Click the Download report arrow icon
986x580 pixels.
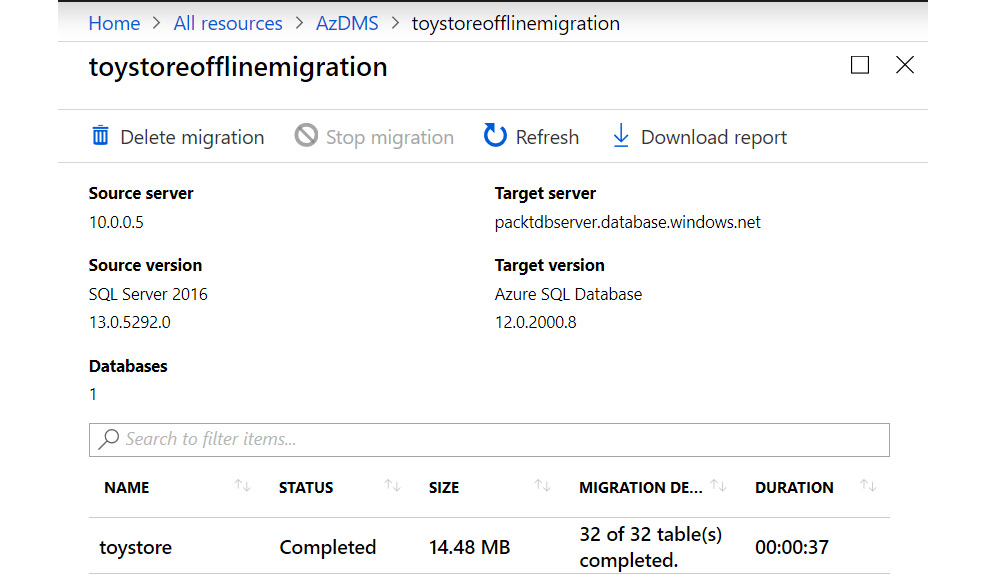click(621, 136)
